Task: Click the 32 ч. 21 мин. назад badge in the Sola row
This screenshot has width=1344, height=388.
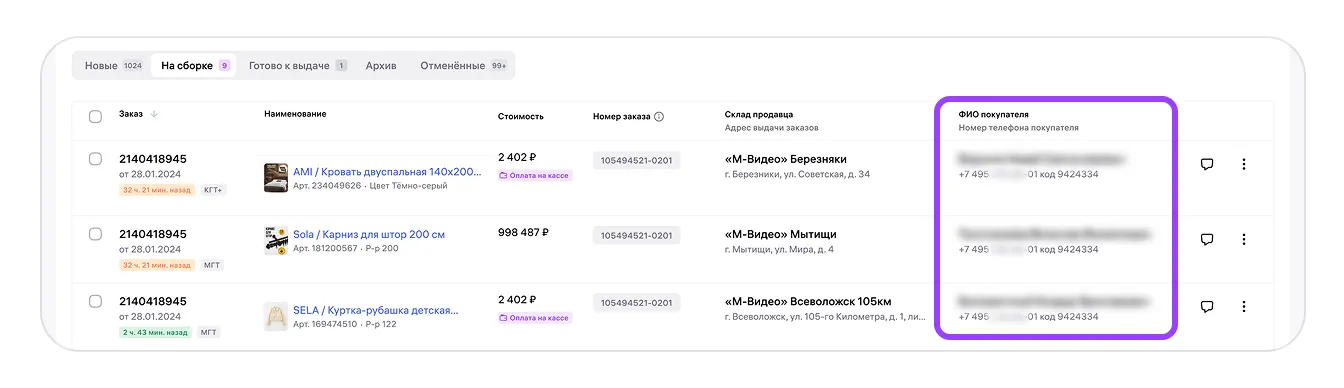Action: (x=157, y=265)
